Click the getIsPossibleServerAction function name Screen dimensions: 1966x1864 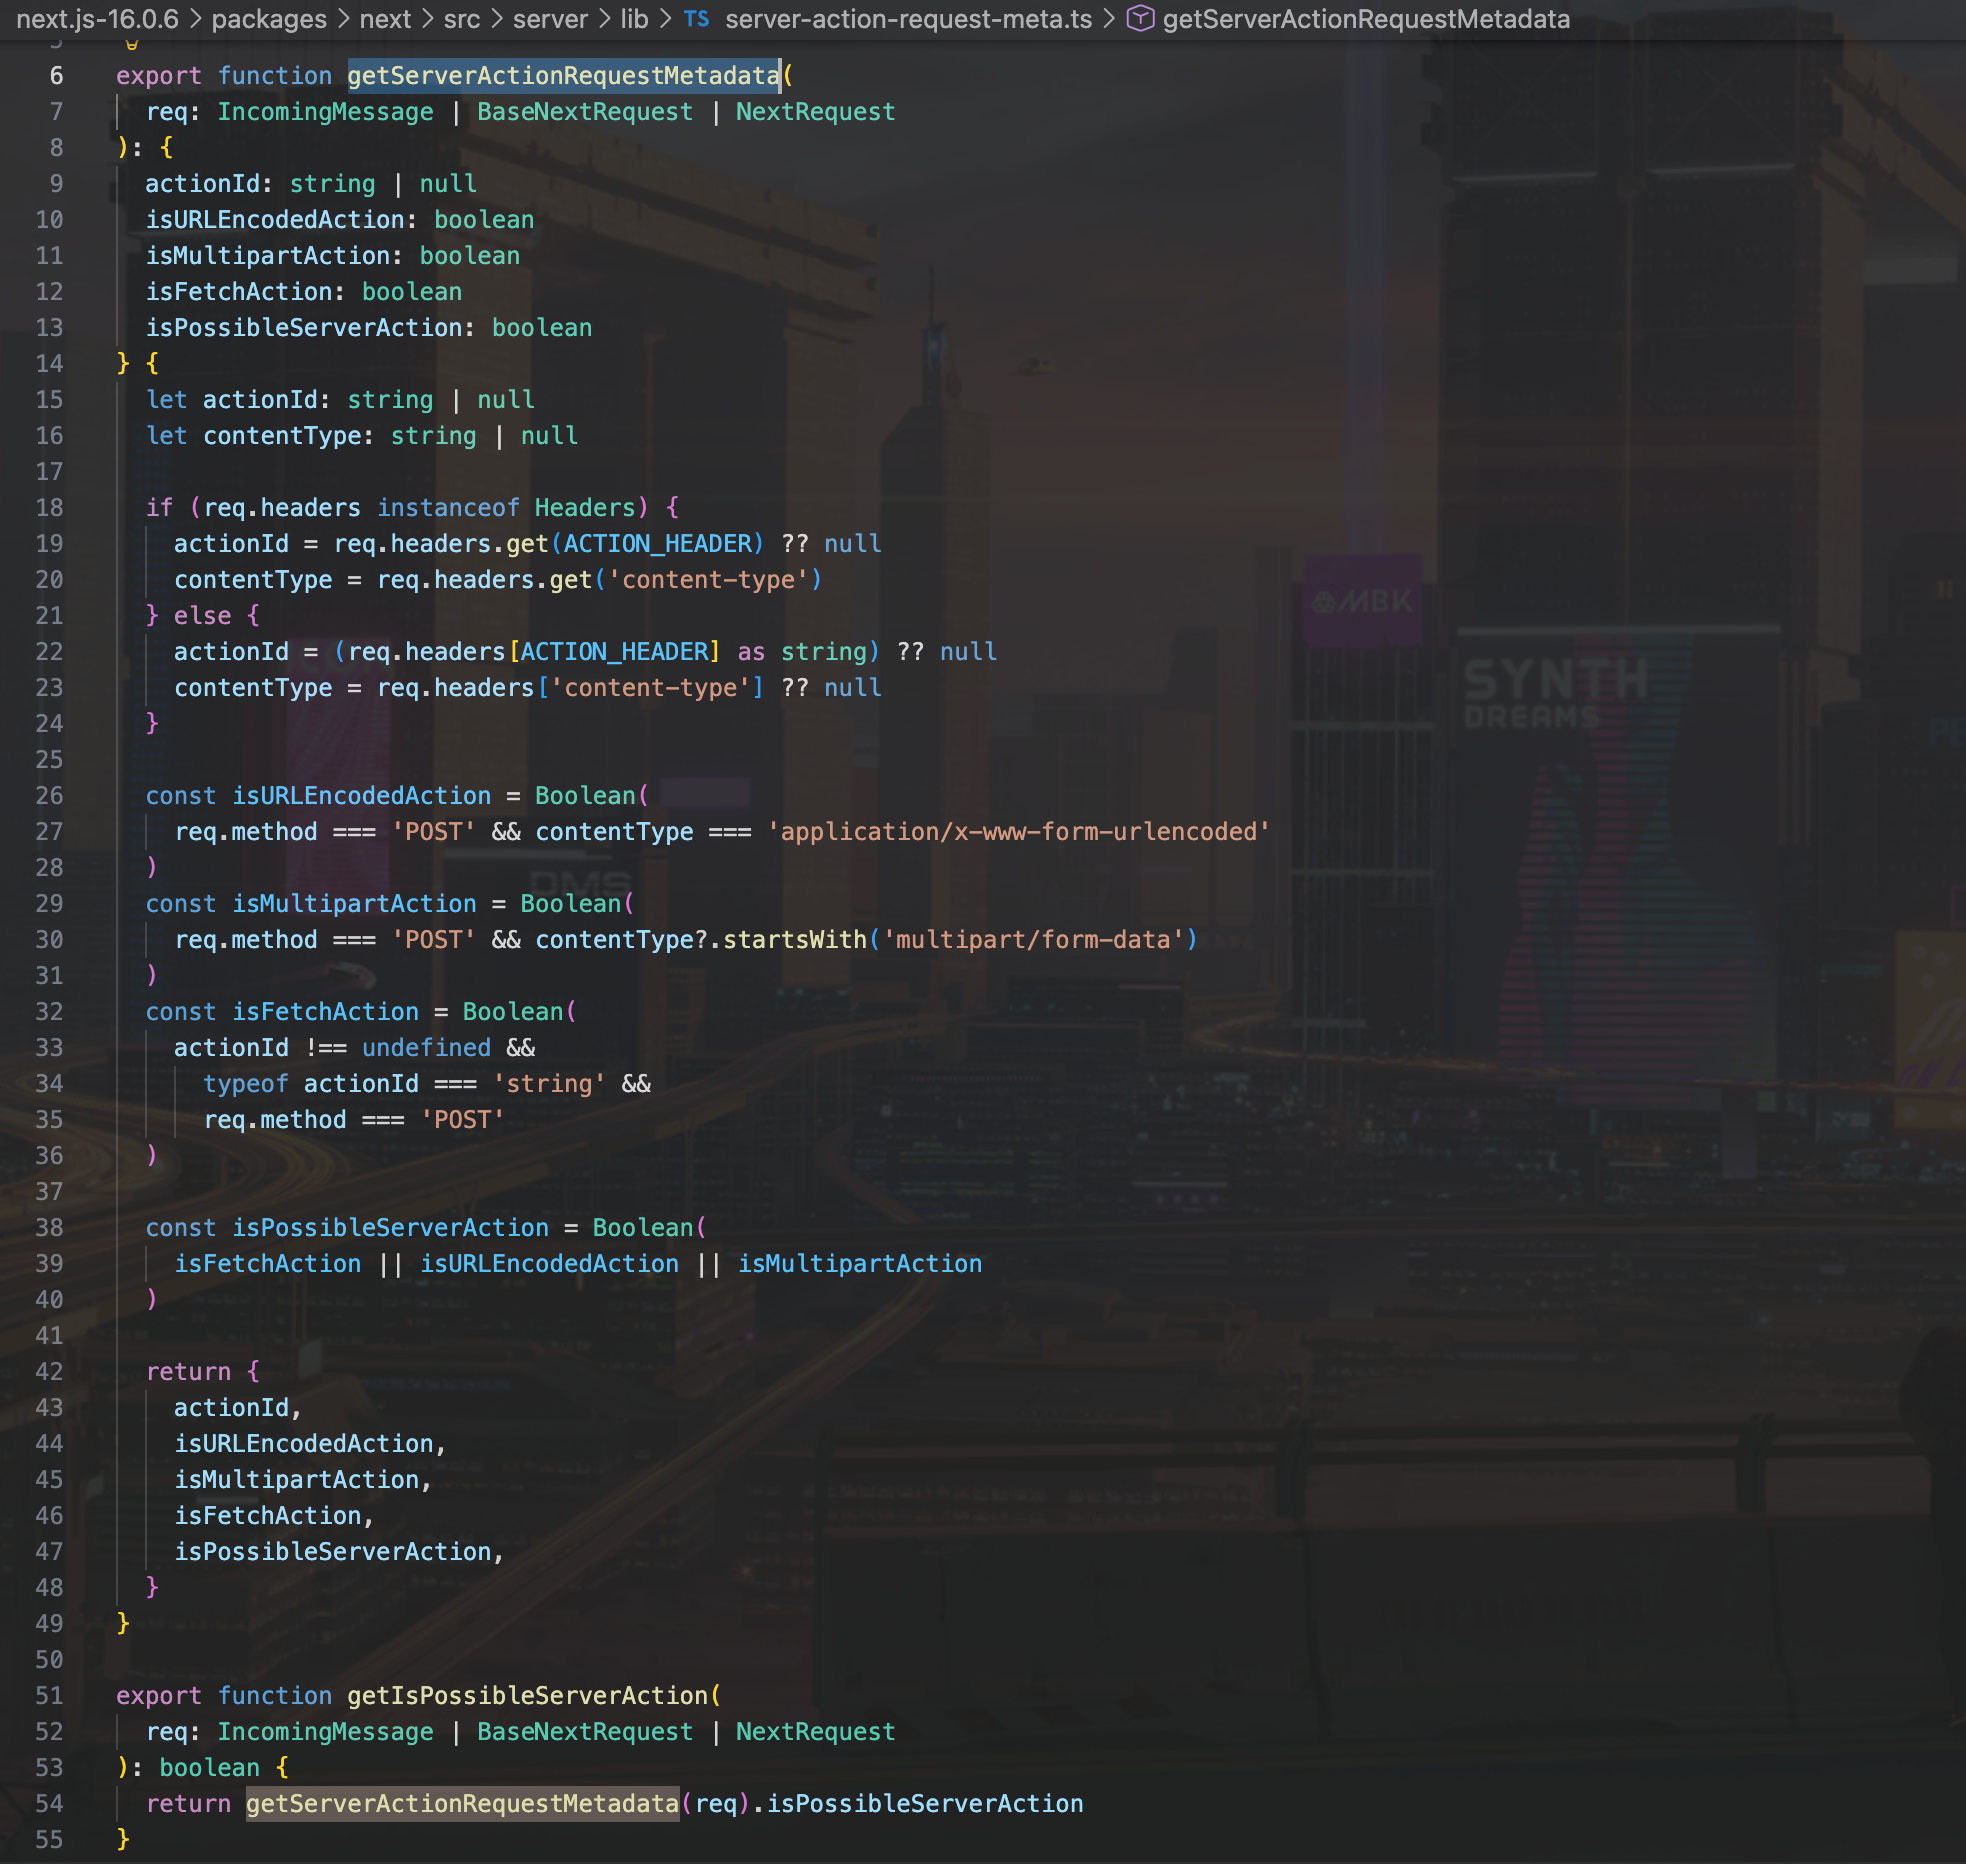(x=528, y=1696)
